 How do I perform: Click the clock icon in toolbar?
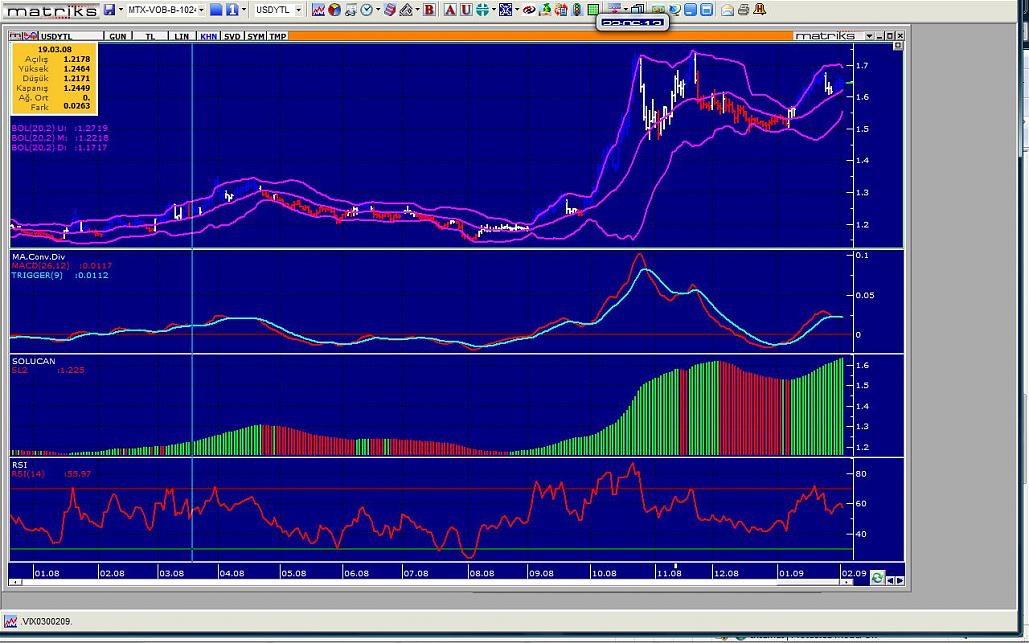(x=366, y=10)
